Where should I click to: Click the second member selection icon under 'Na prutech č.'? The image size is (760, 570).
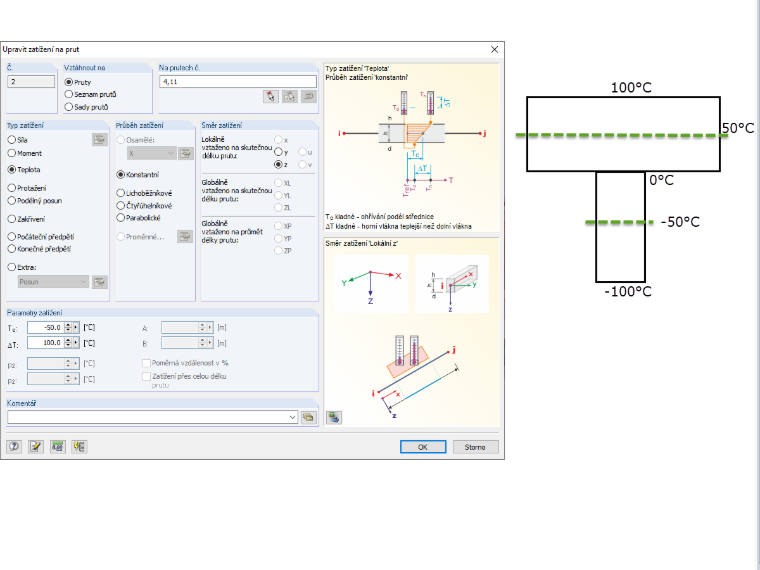tap(290, 96)
